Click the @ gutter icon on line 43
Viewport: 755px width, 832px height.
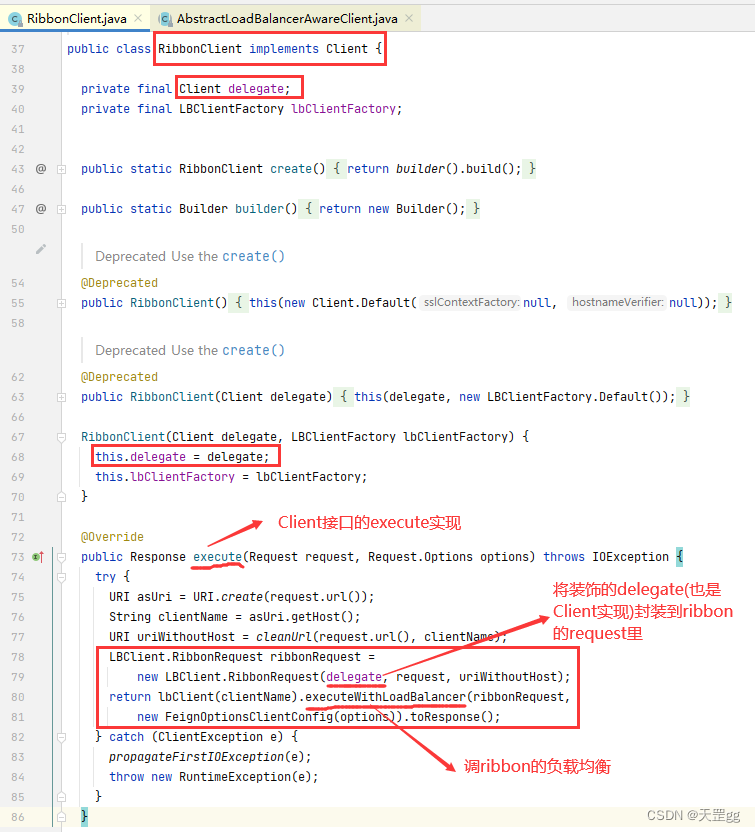pos(41,169)
